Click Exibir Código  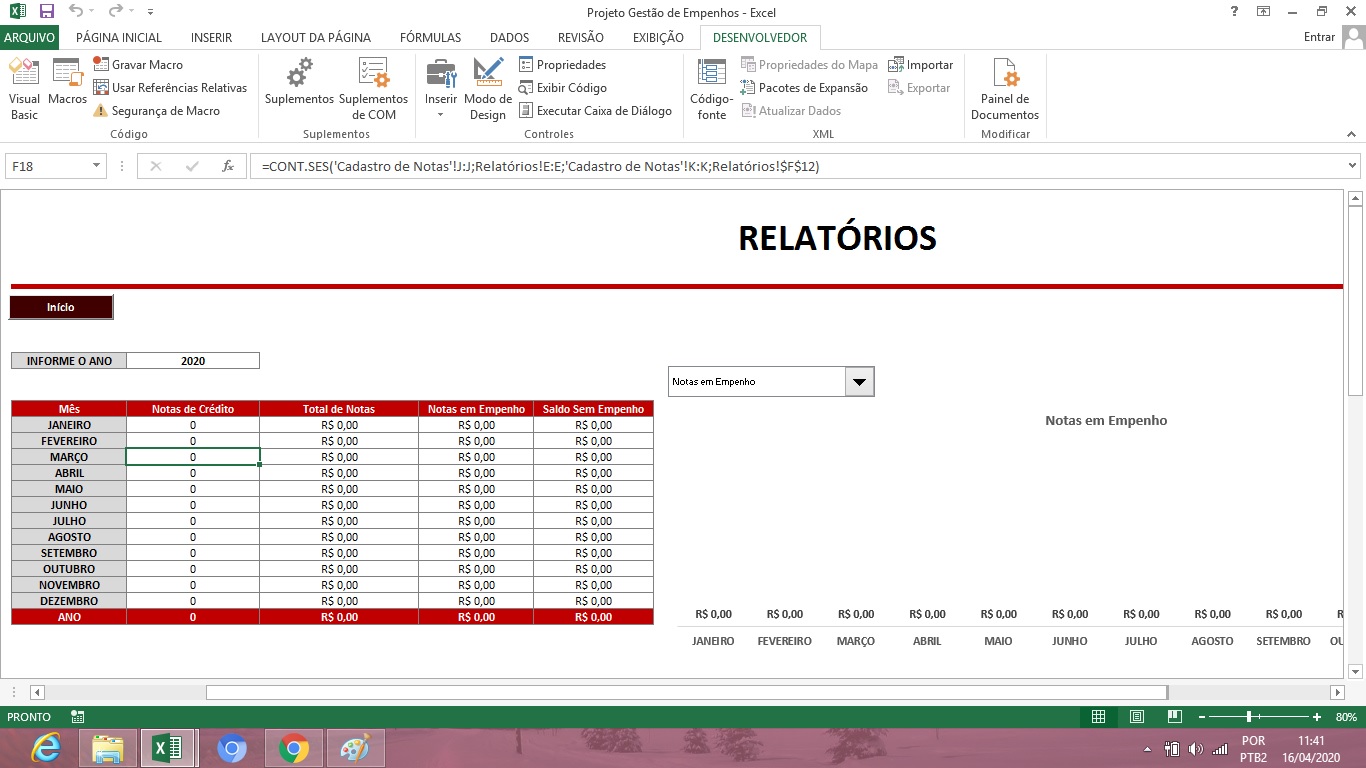tap(562, 88)
